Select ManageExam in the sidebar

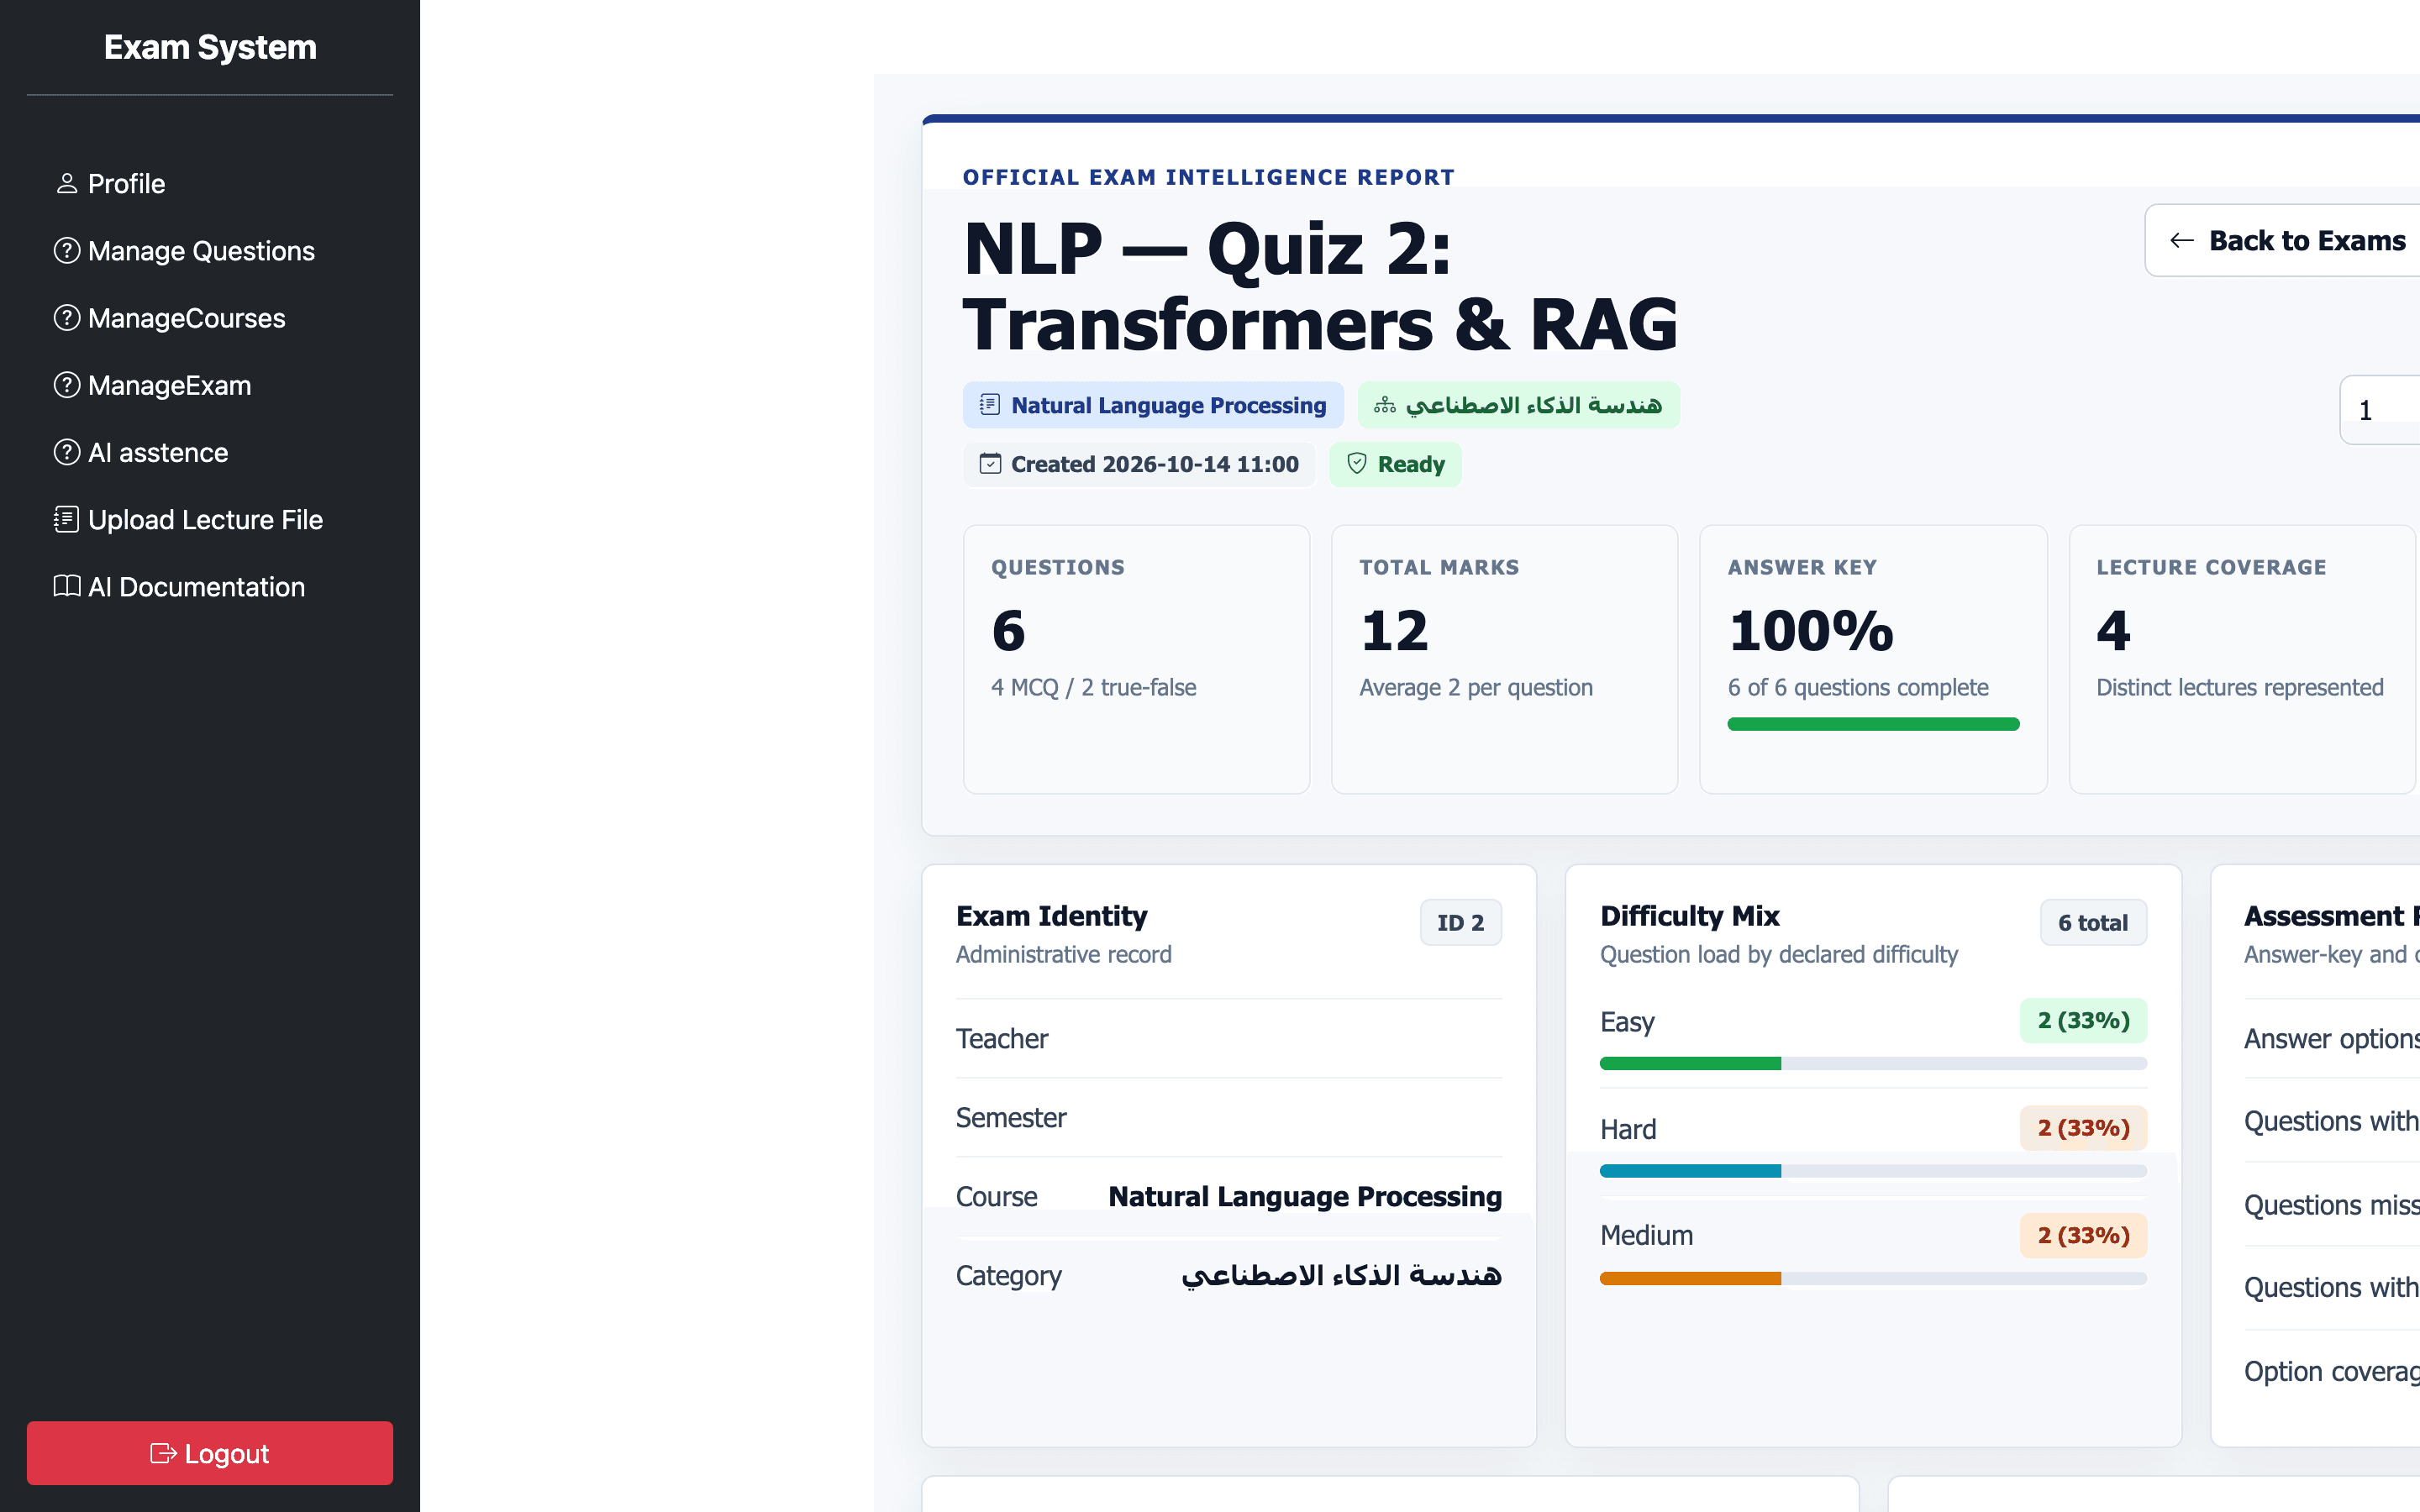(210, 385)
